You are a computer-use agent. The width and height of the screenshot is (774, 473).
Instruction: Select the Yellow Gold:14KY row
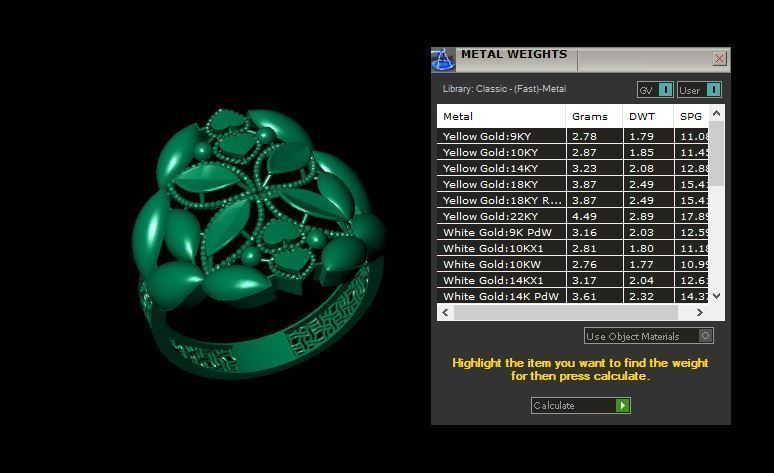[x=573, y=168]
